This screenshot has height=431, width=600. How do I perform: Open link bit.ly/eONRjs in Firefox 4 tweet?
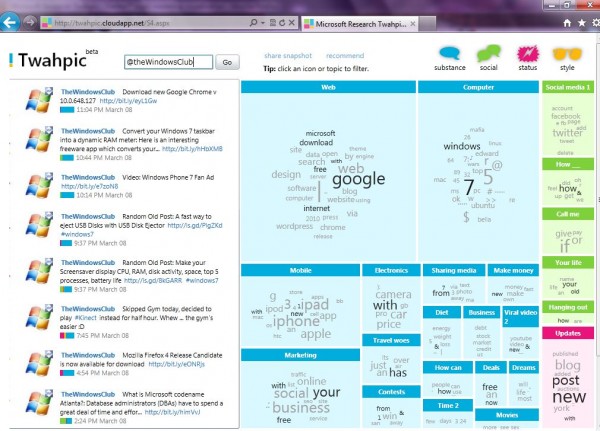pyautogui.click(x=176, y=364)
